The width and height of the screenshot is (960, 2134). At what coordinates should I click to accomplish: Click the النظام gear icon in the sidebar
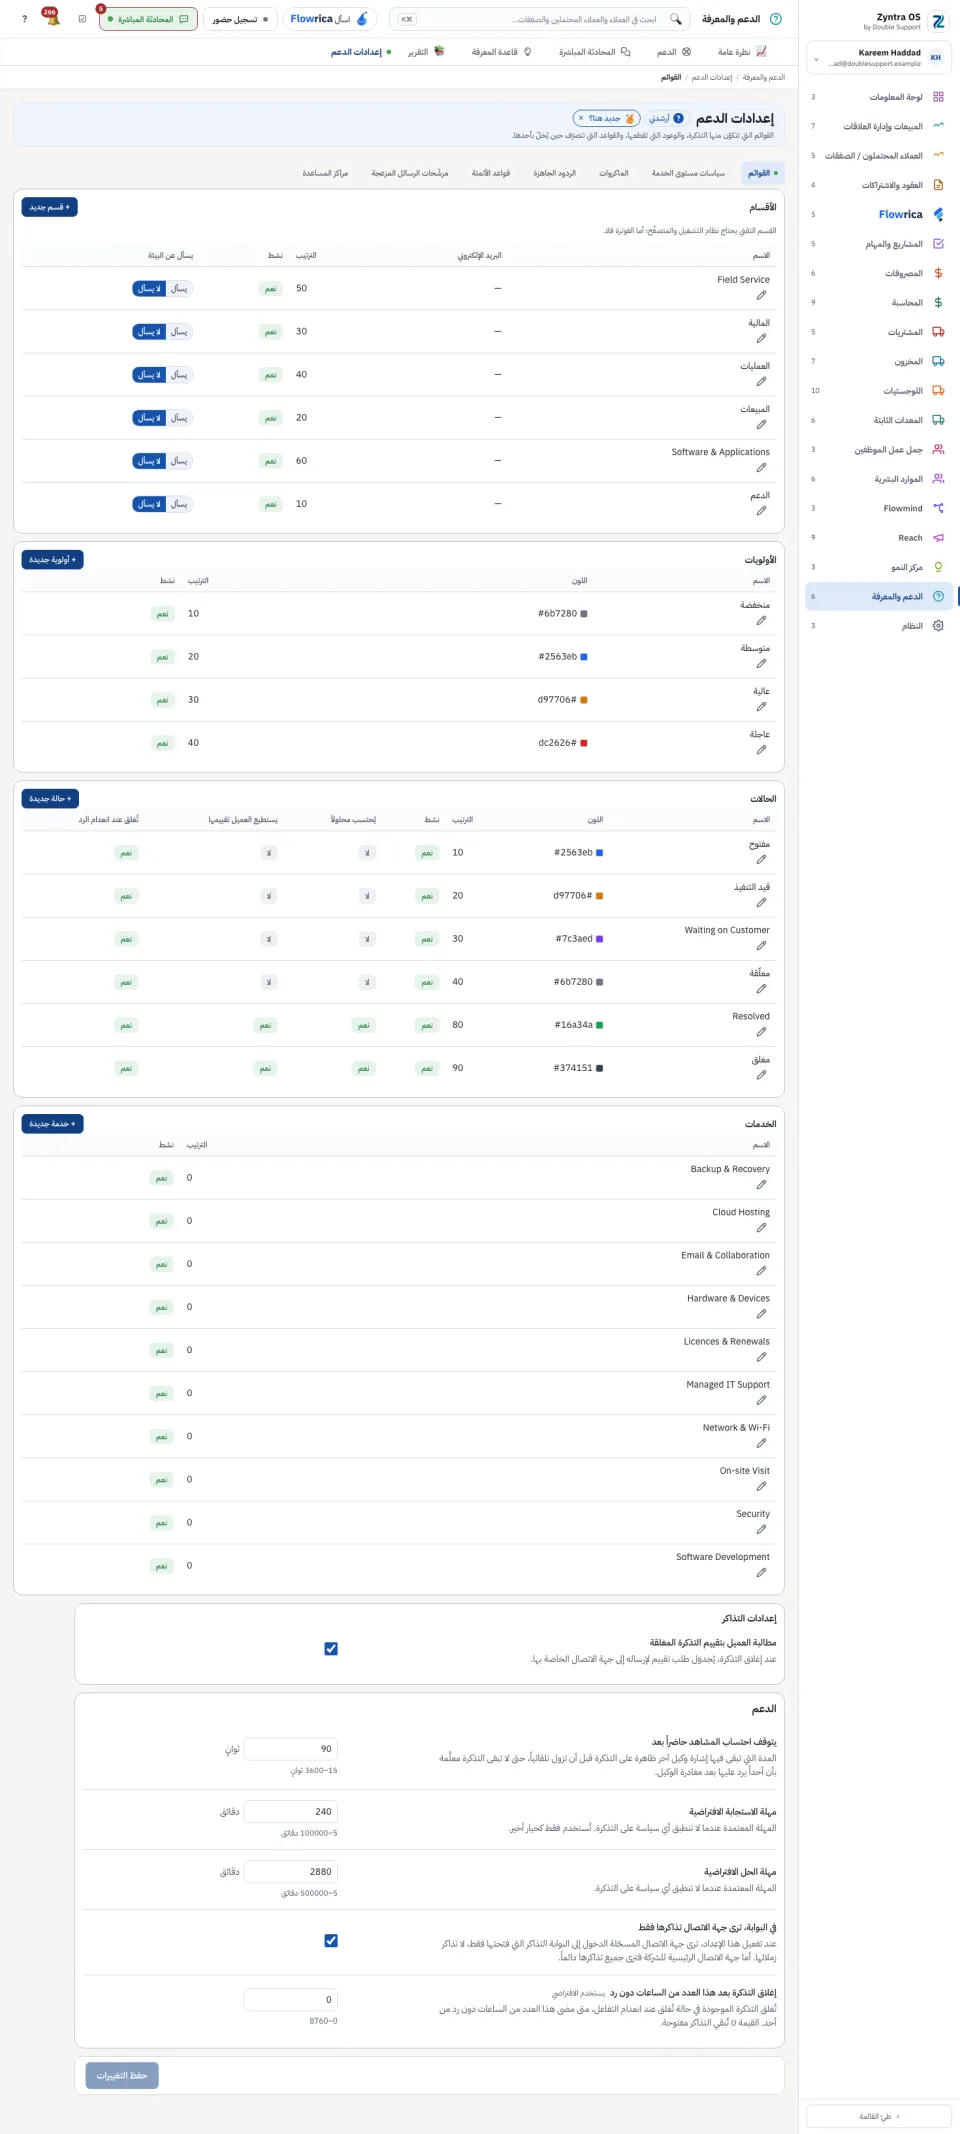pyautogui.click(x=938, y=625)
